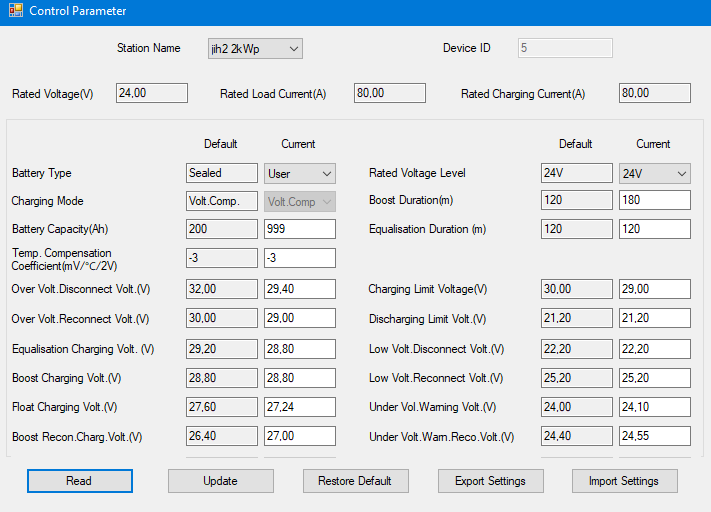The height and width of the screenshot is (512, 711).
Task: Click the Float Charging Volt. current field
Action: click(299, 408)
